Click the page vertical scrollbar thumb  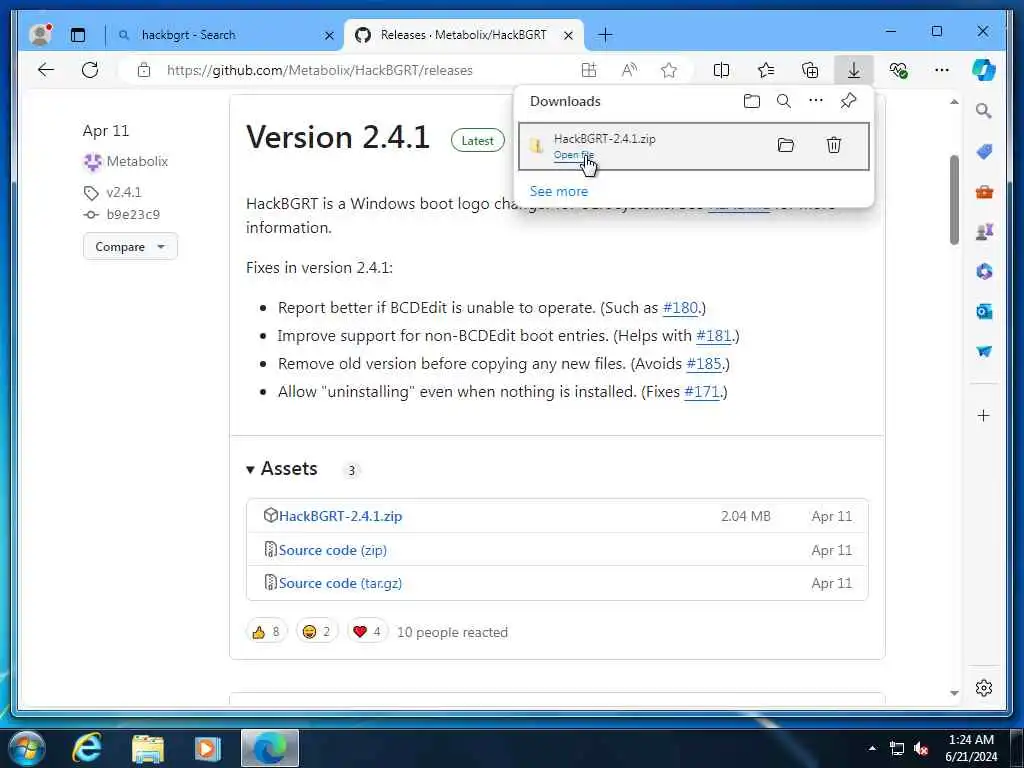(954, 200)
